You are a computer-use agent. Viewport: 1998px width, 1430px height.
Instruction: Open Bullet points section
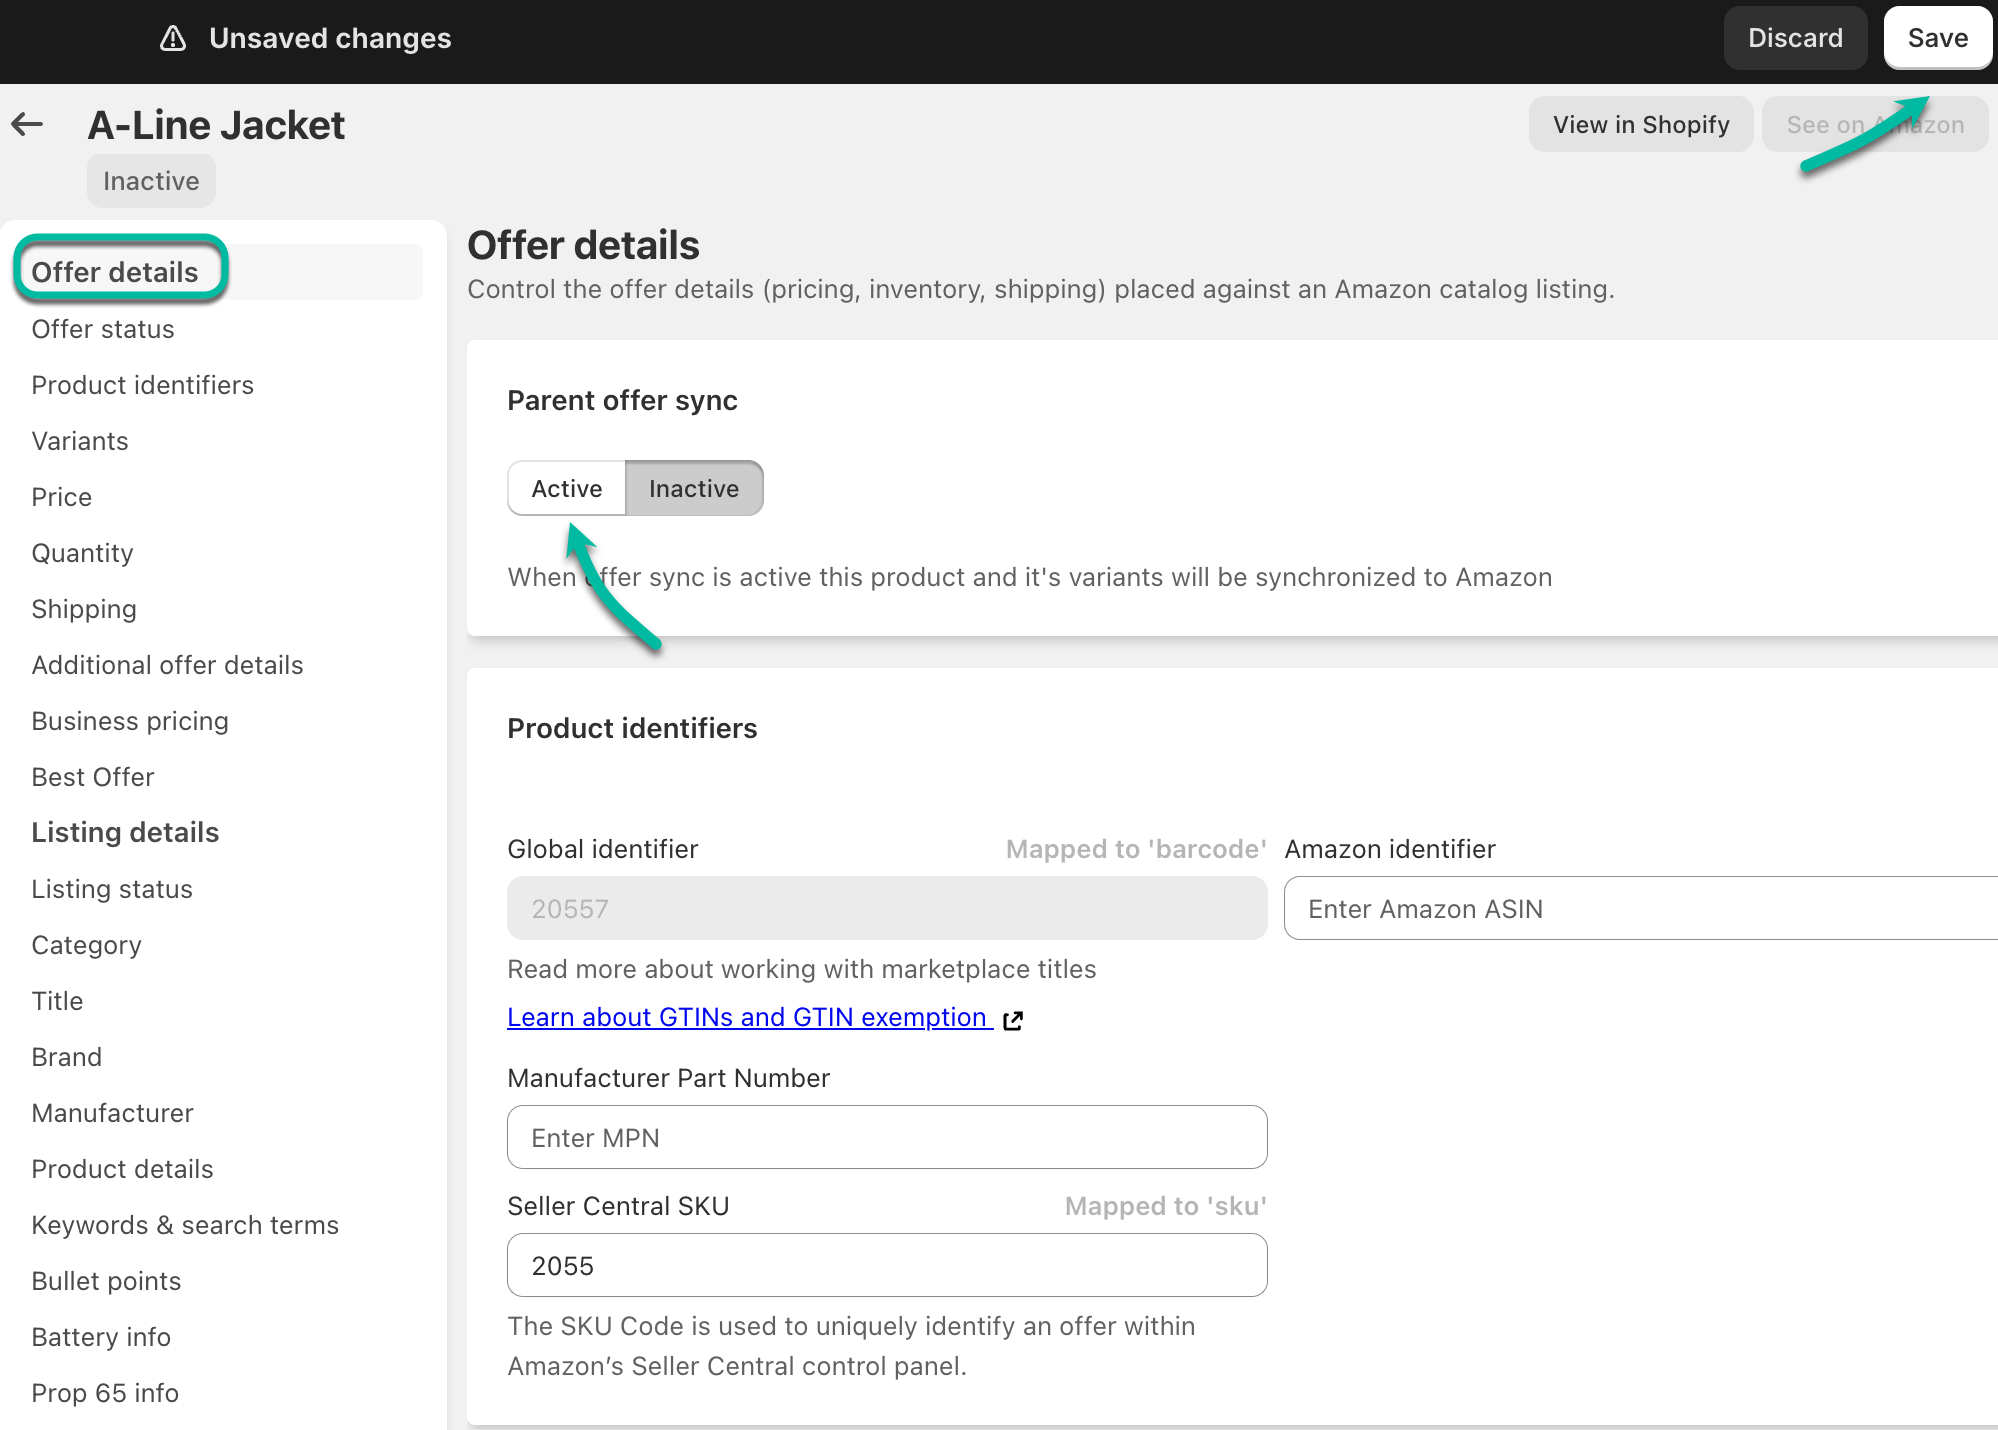click(107, 1281)
